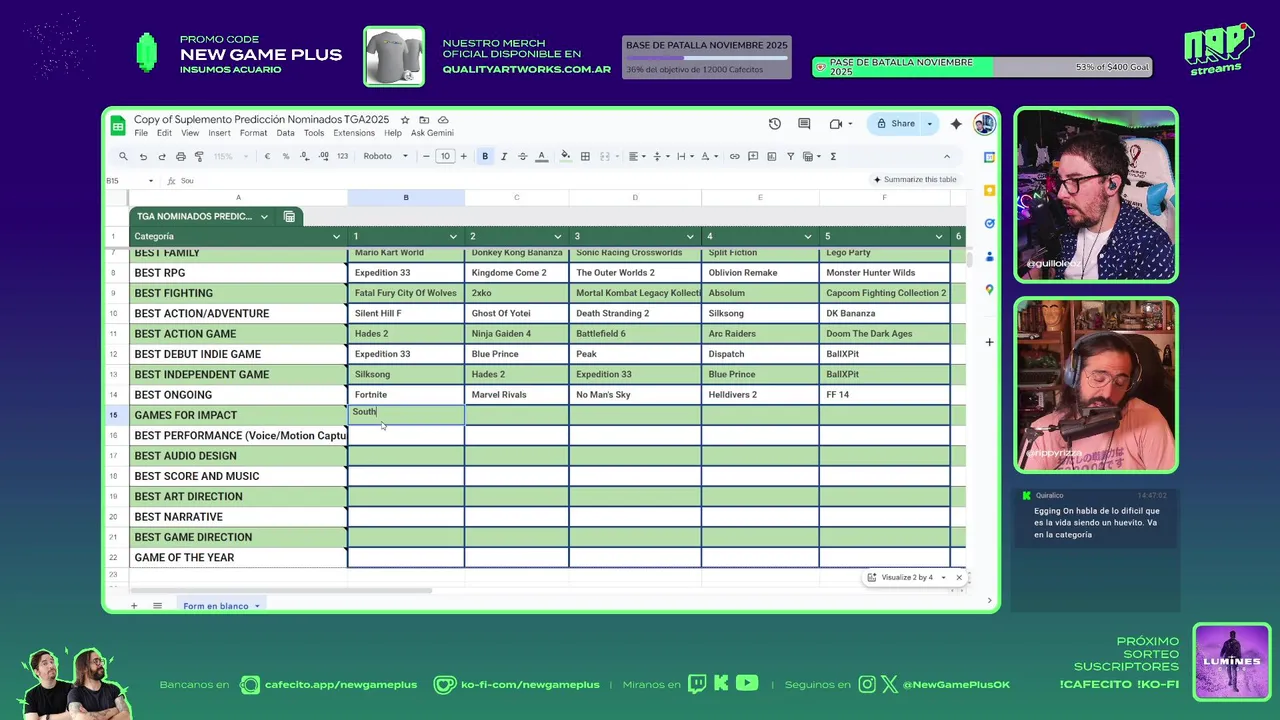Image resolution: width=1280 pixels, height=720 pixels.
Task: Open the Insert menu
Action: 219,133
